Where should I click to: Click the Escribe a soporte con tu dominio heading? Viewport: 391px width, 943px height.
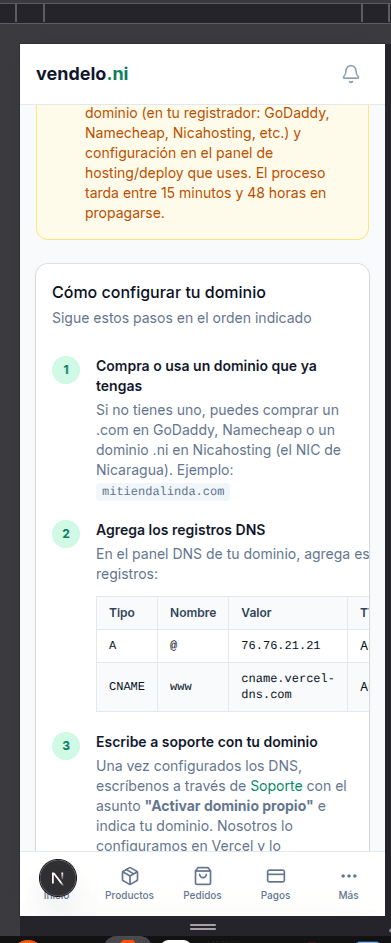coord(207,742)
